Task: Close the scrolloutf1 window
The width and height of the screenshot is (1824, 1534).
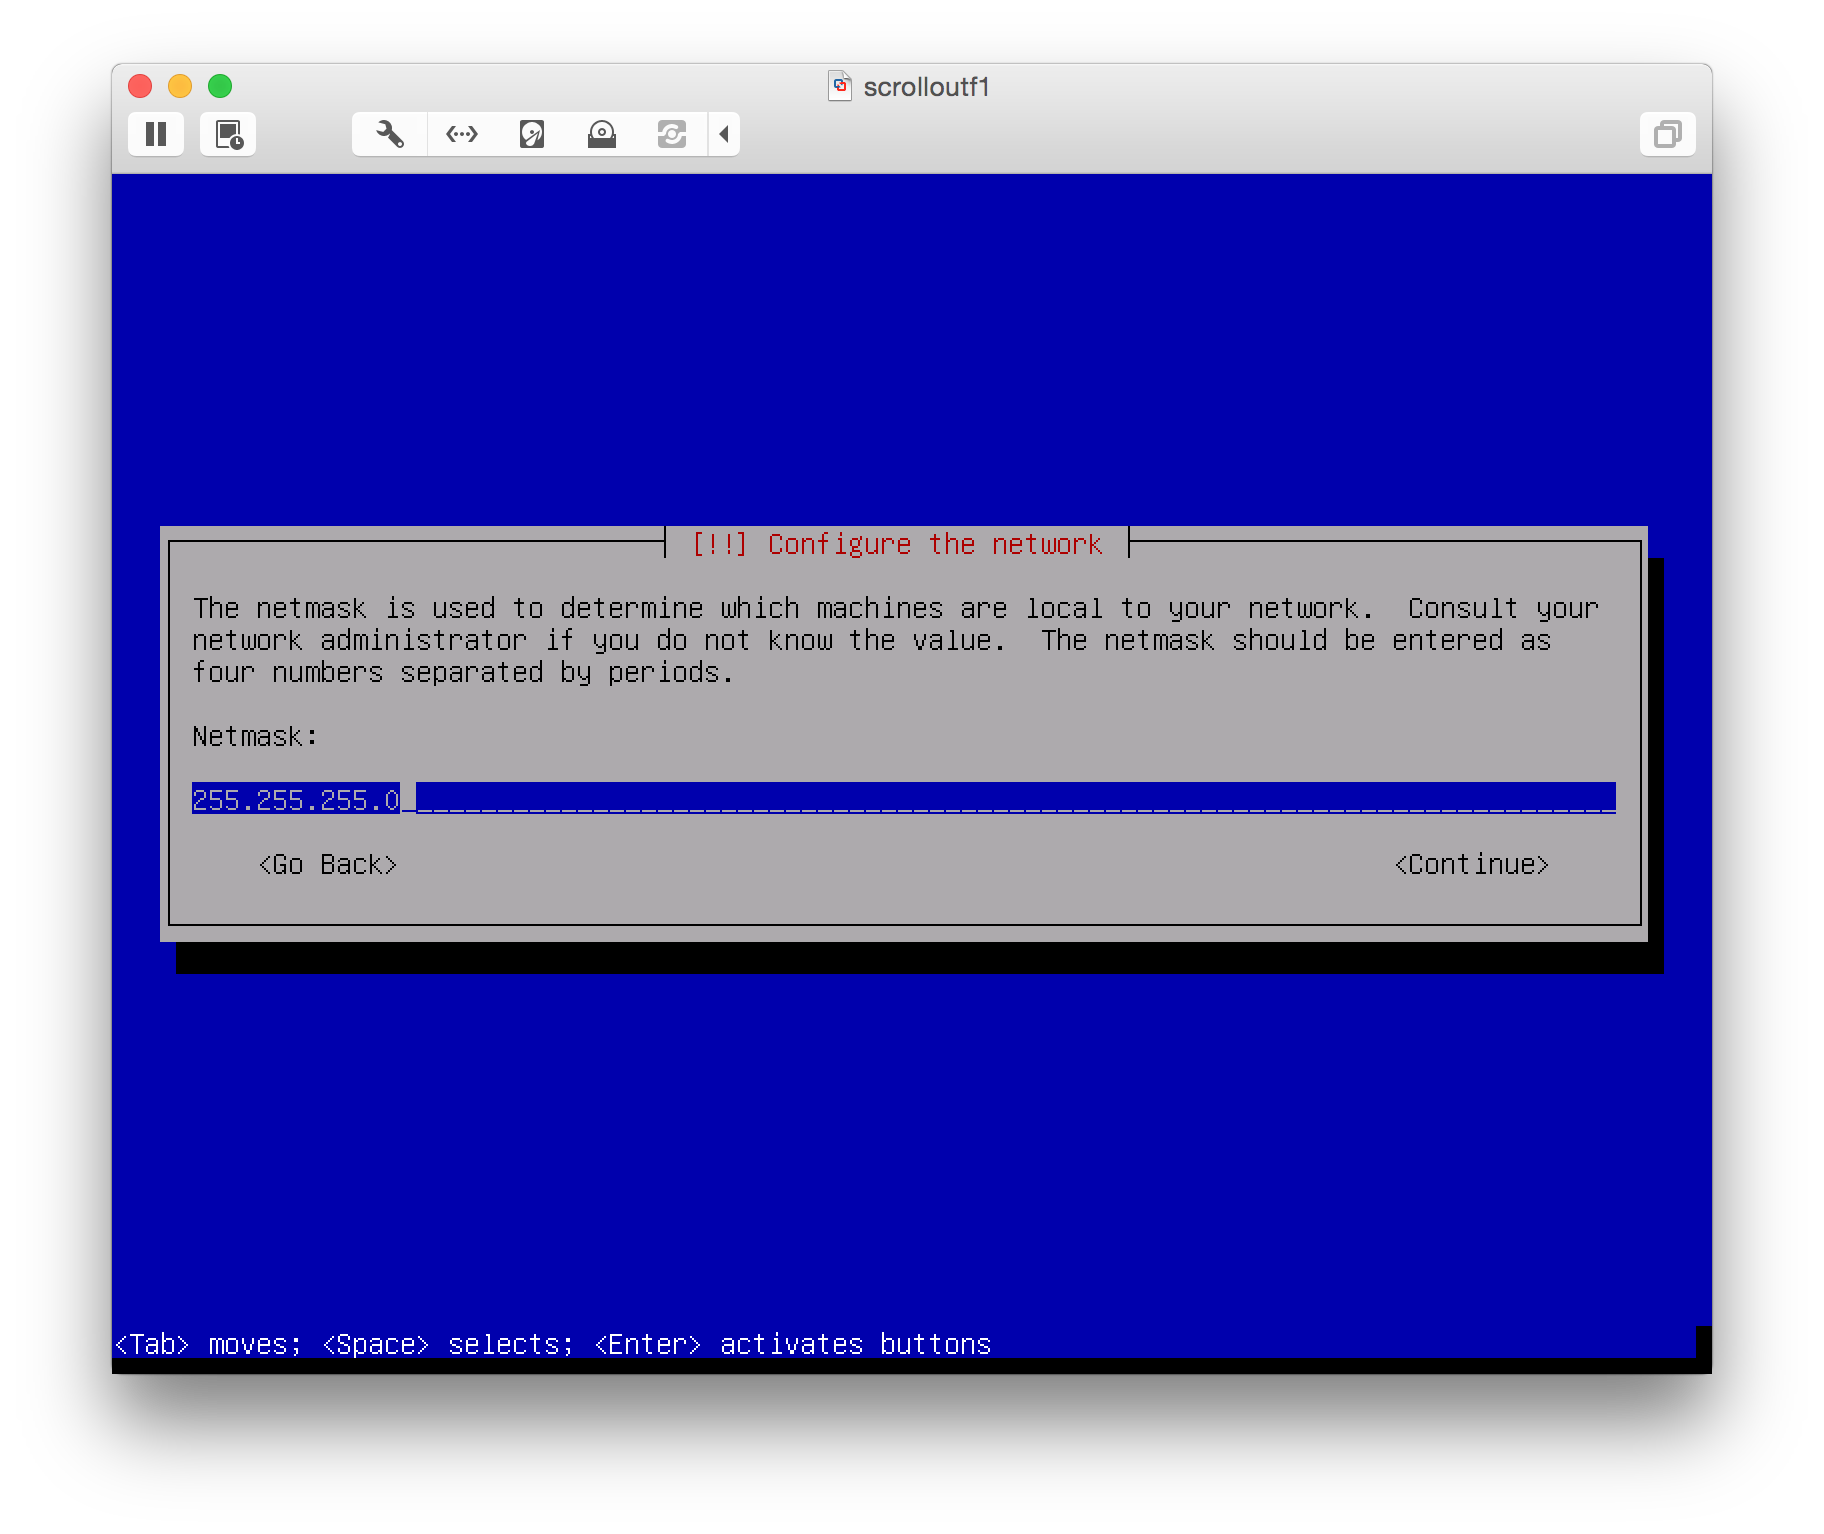Action: coord(140,86)
